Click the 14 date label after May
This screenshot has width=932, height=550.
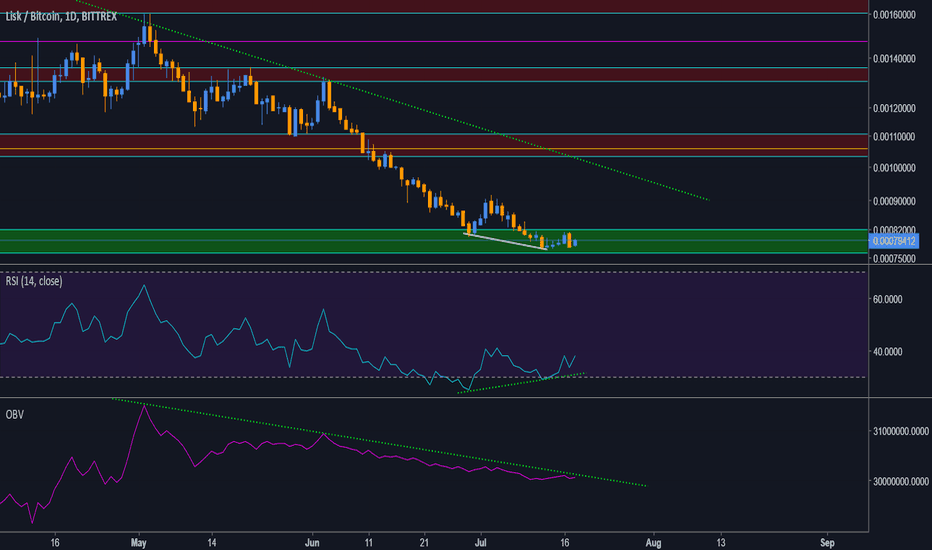coord(212,543)
